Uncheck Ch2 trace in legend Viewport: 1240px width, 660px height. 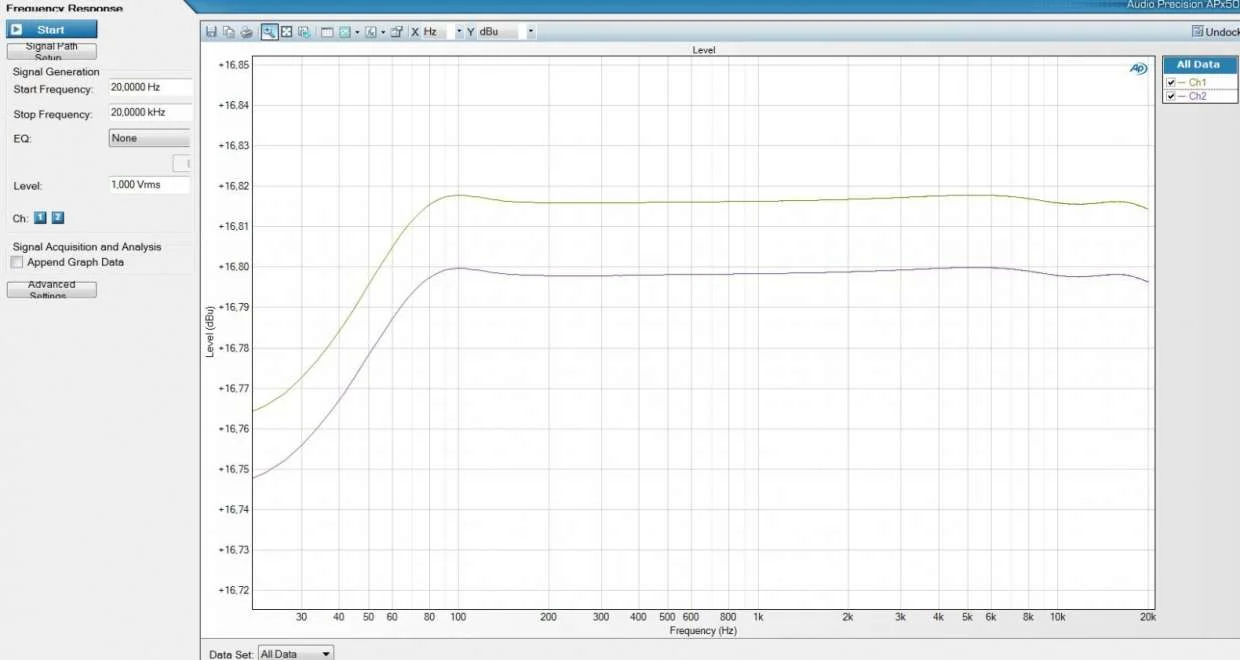pyautogui.click(x=1171, y=96)
